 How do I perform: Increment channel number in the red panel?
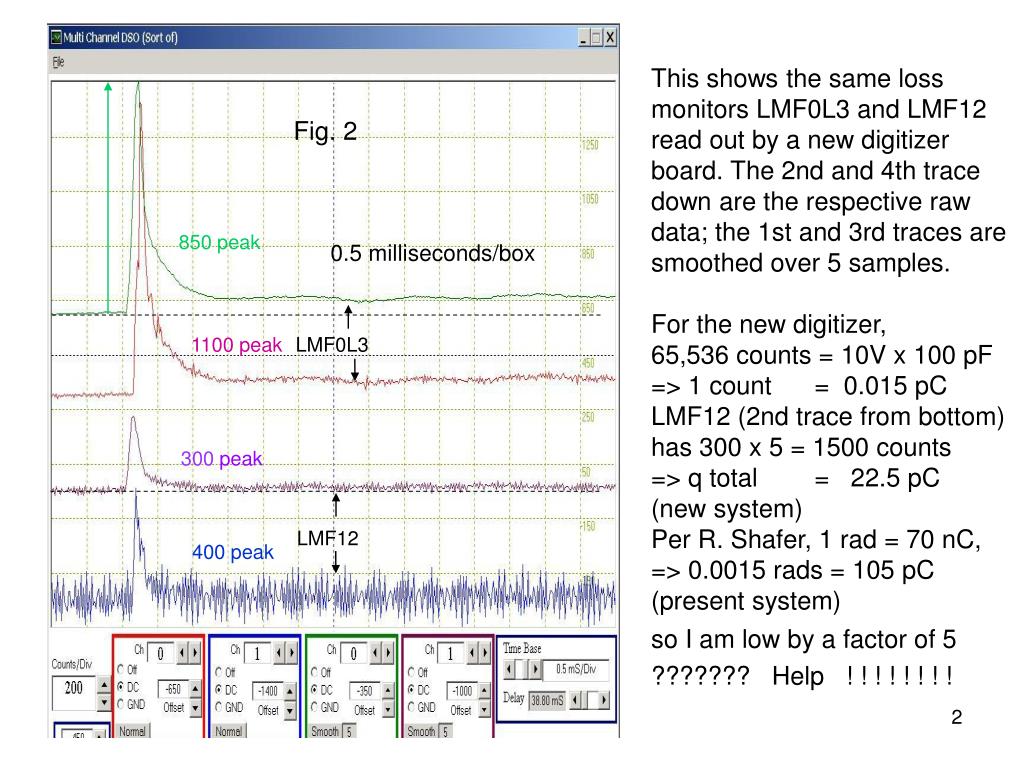[x=195, y=652]
